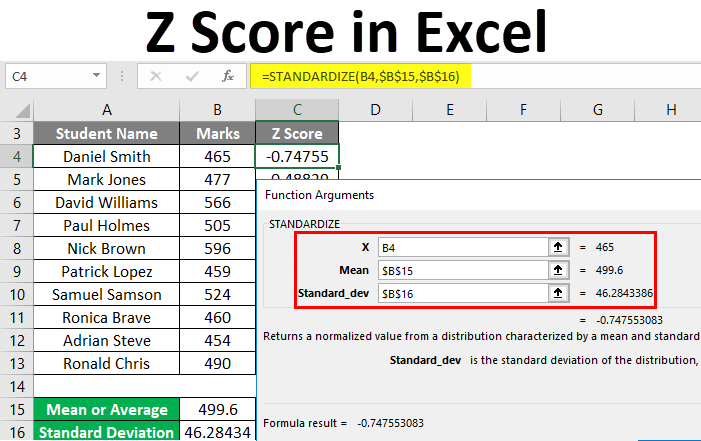Screen dimensions: 701x441
Task: Select column A header
Action: coord(106,110)
